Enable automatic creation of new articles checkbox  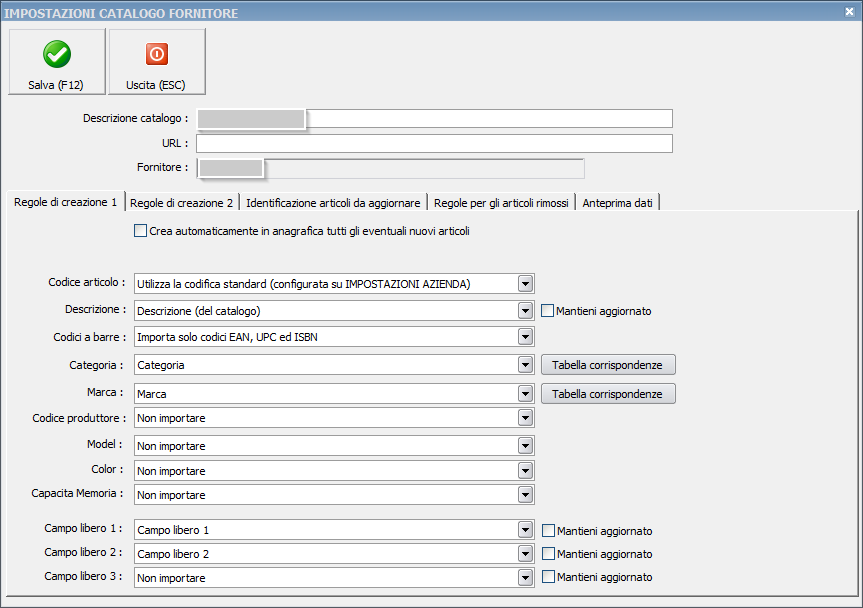[x=140, y=231]
